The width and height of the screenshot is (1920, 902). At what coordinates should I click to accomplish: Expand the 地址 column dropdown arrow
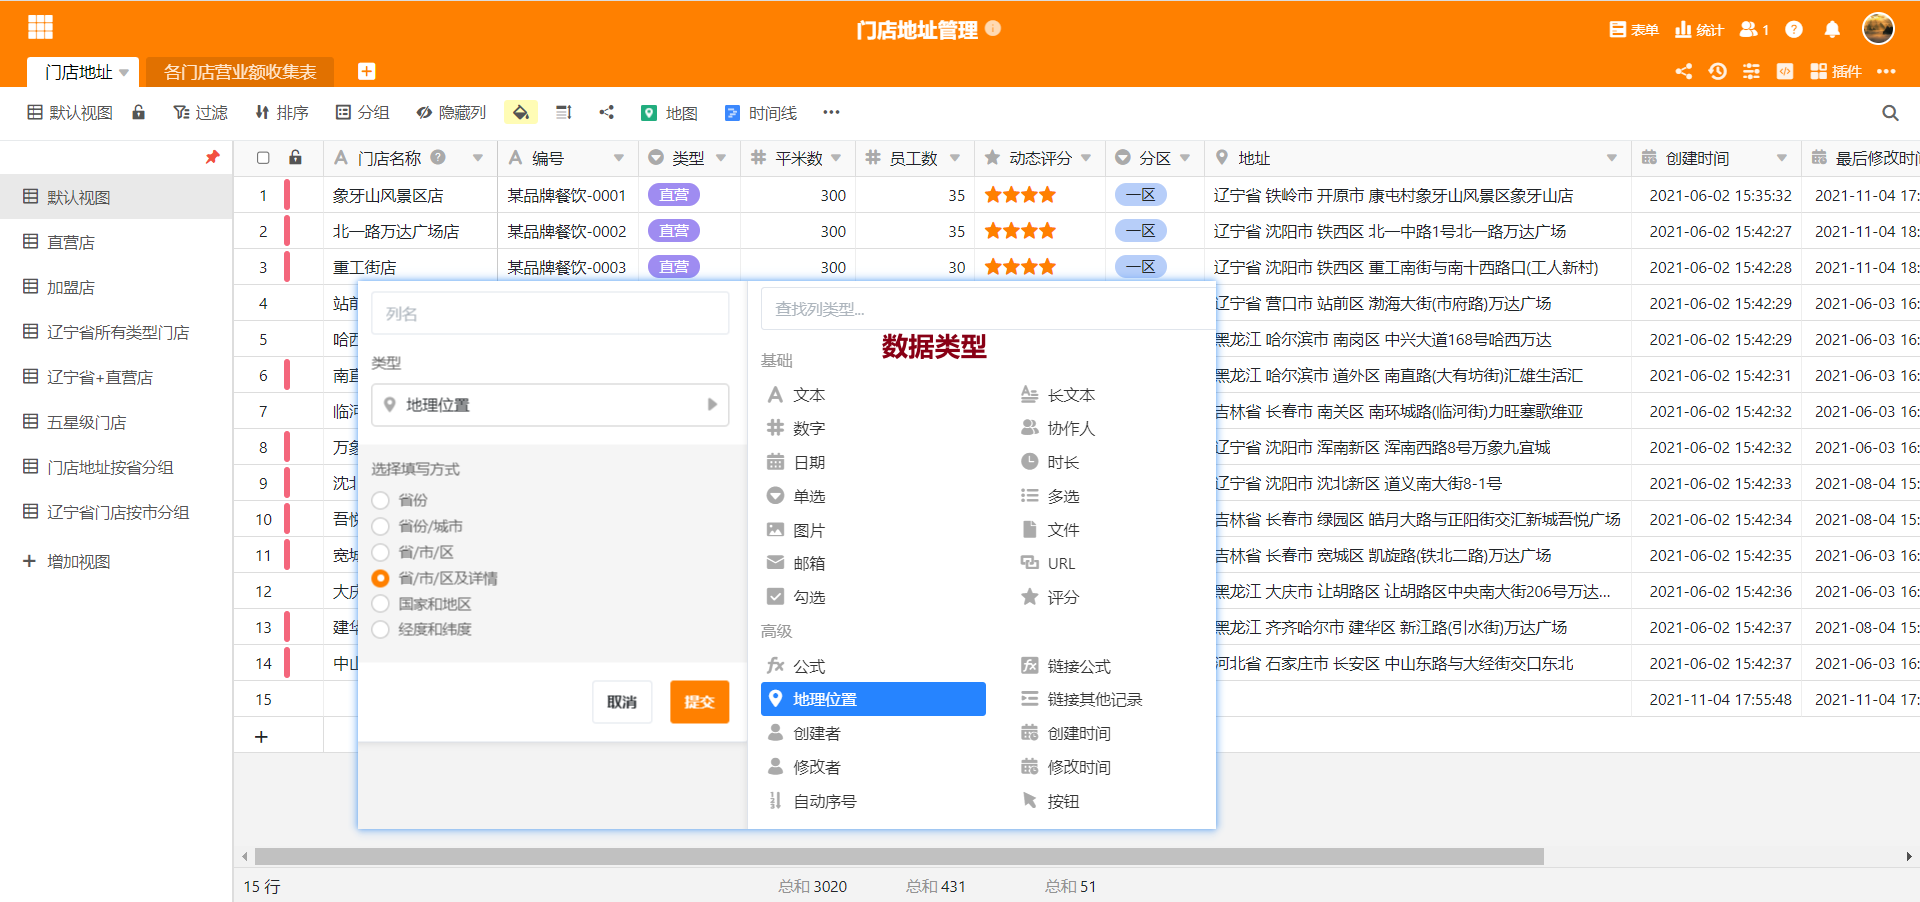[1612, 158]
